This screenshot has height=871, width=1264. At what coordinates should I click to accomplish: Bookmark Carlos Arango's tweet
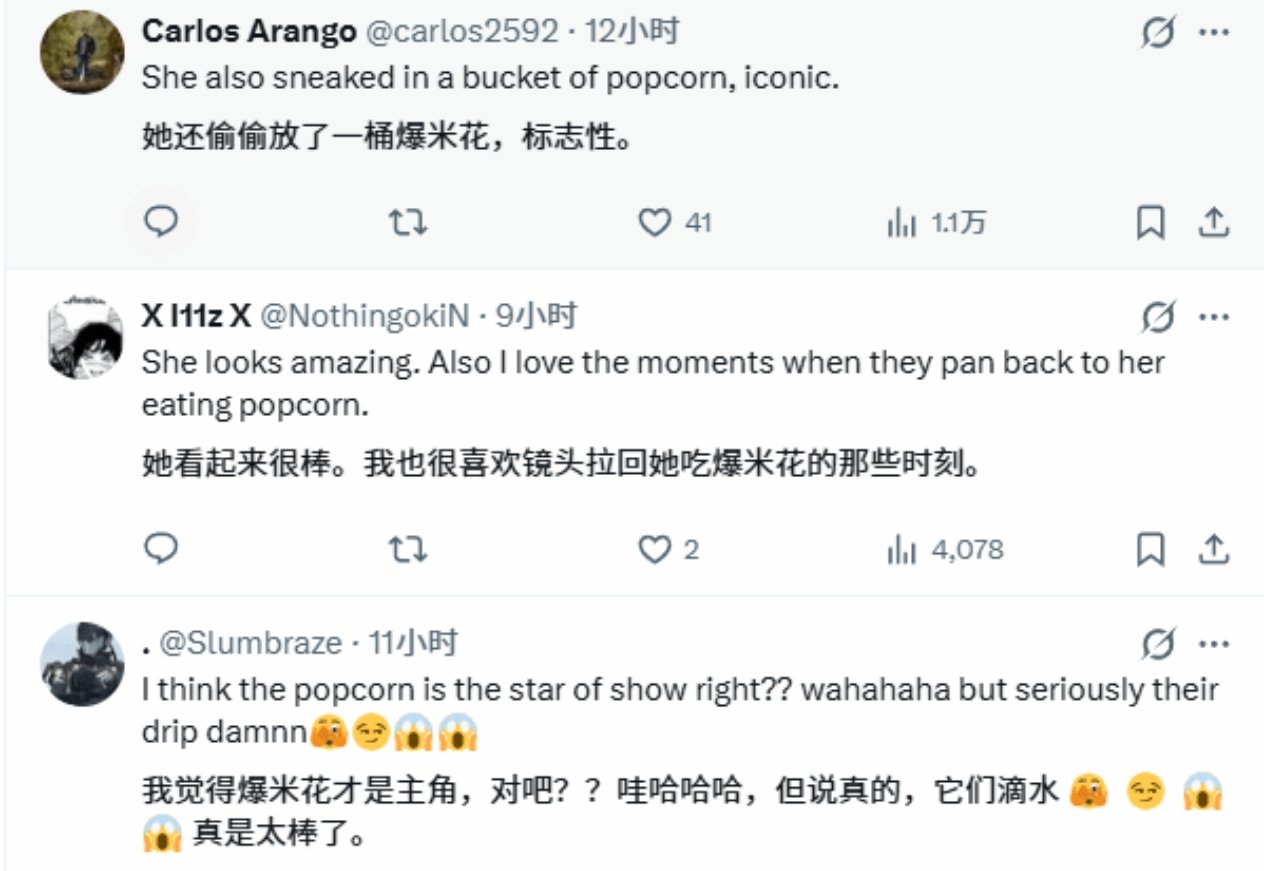(x=1150, y=222)
